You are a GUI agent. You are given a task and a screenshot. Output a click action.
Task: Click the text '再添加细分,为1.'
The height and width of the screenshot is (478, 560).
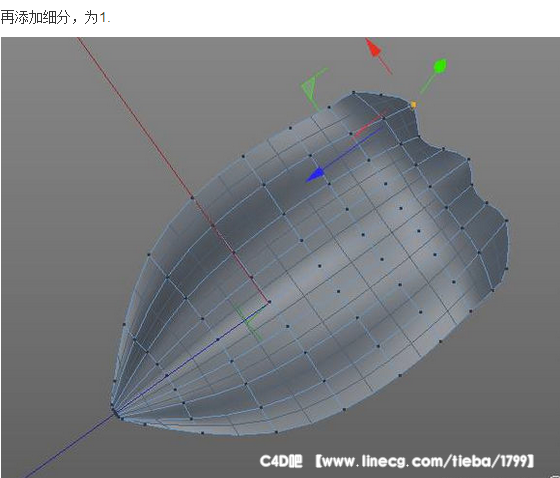[55, 17]
